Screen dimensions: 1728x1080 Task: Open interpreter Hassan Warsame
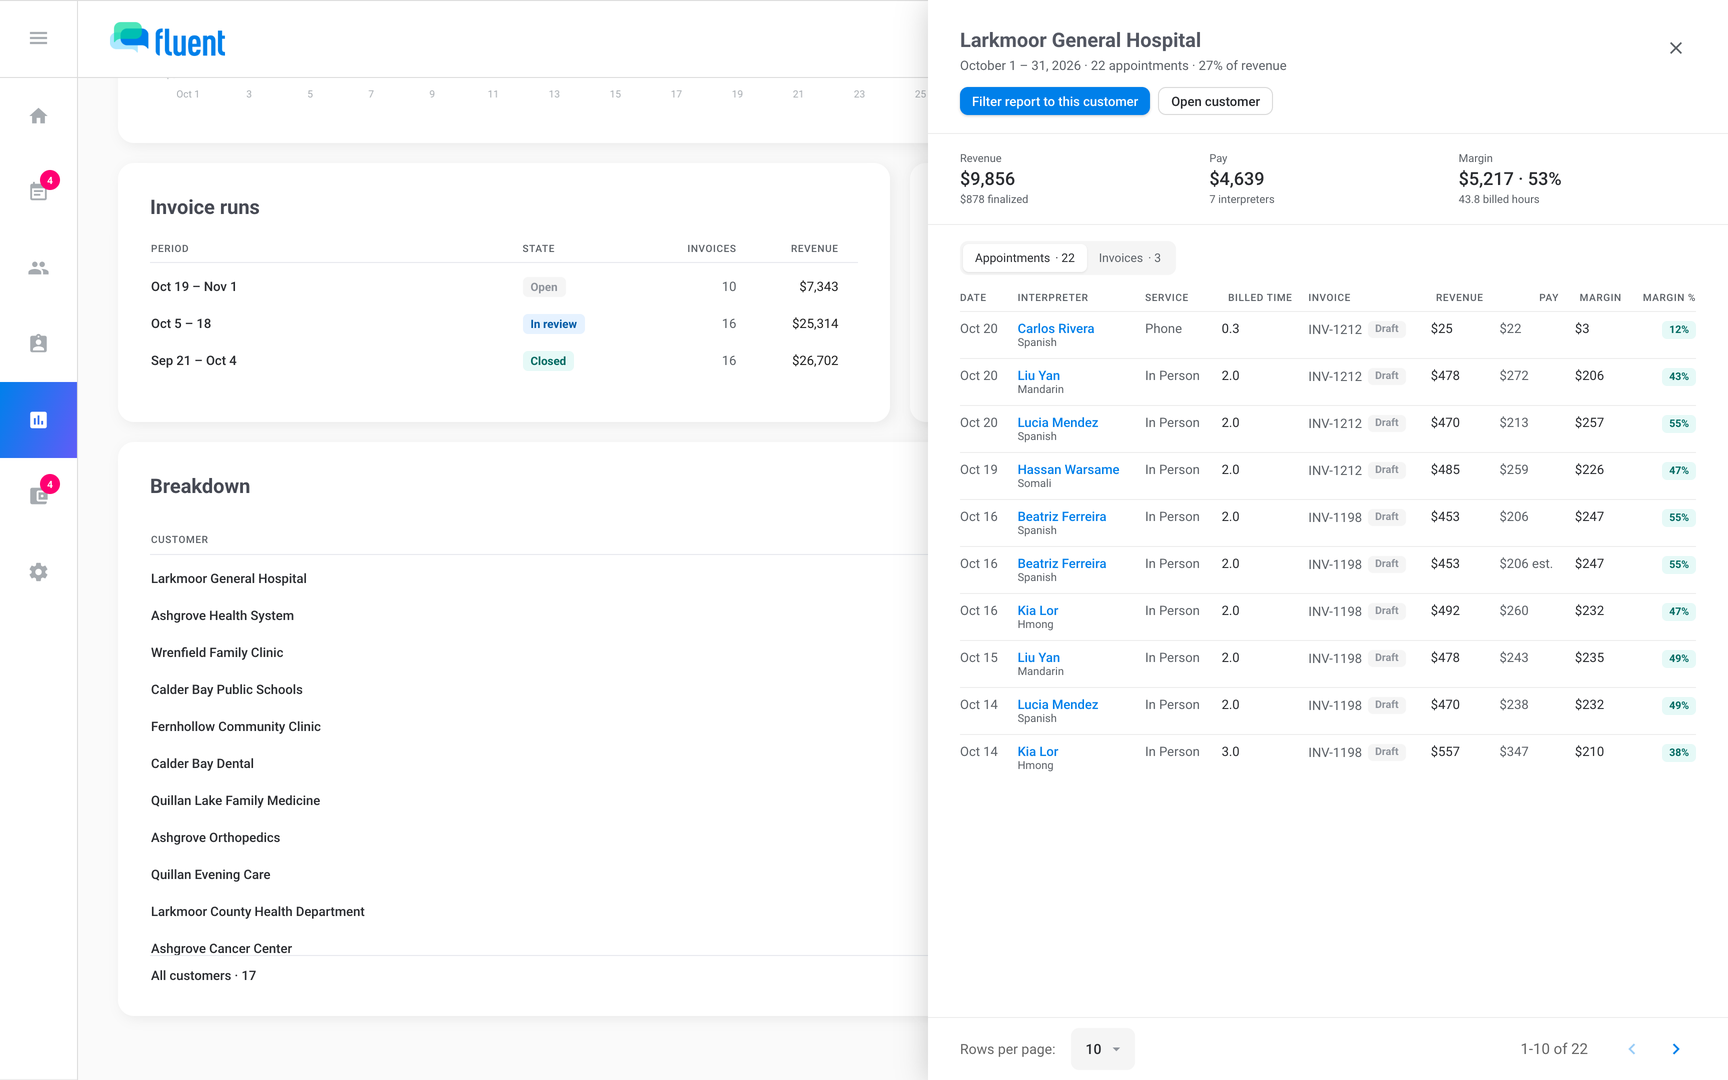[1068, 470]
